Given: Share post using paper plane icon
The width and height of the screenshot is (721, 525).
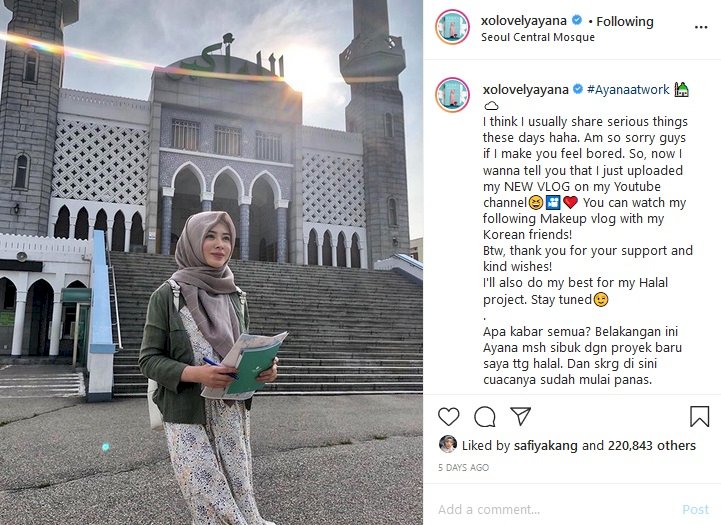Looking at the screenshot, I should [x=521, y=416].
